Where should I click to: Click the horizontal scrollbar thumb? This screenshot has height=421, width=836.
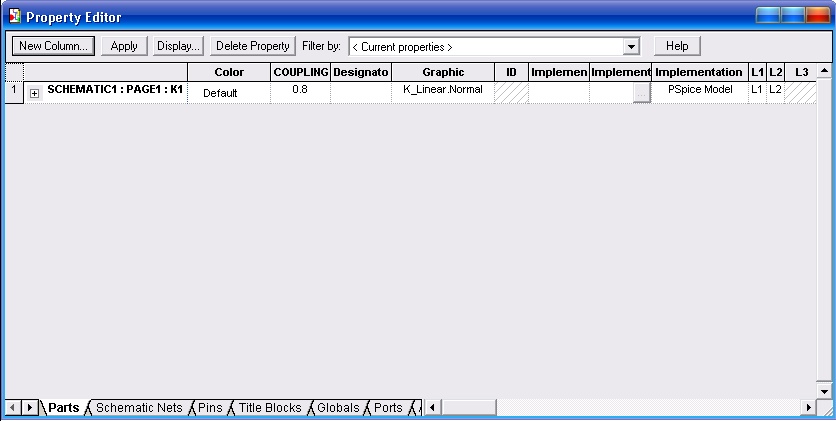click(x=468, y=408)
